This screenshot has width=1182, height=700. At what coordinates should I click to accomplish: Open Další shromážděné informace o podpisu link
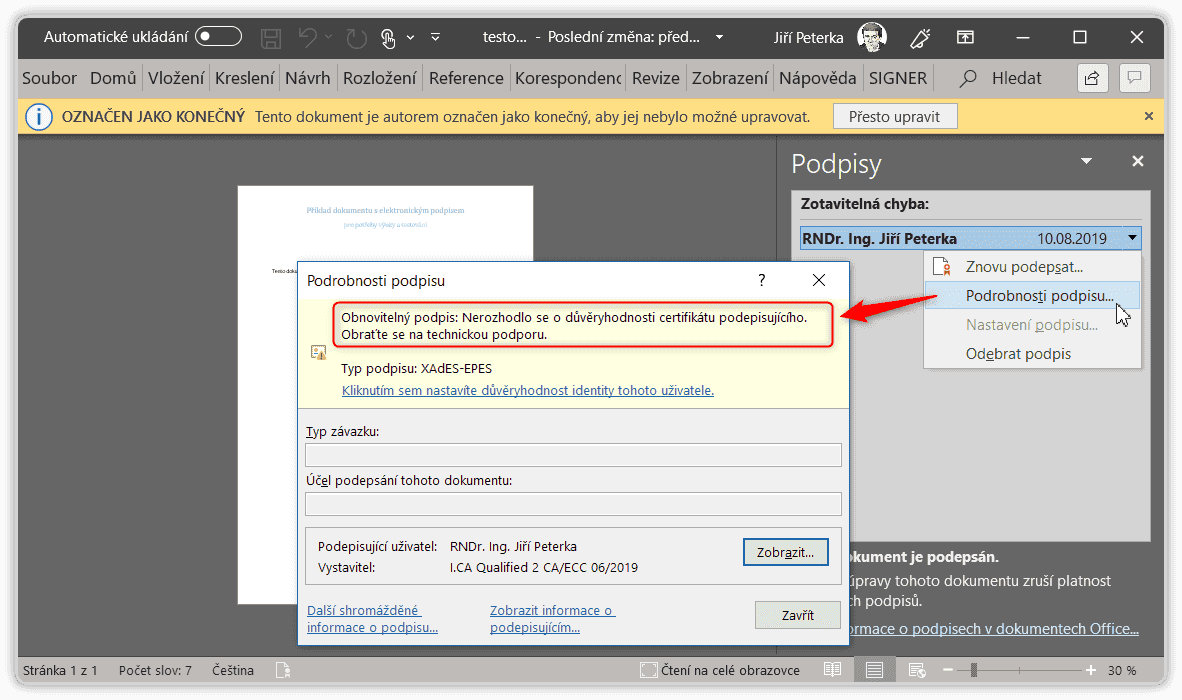(x=372, y=619)
